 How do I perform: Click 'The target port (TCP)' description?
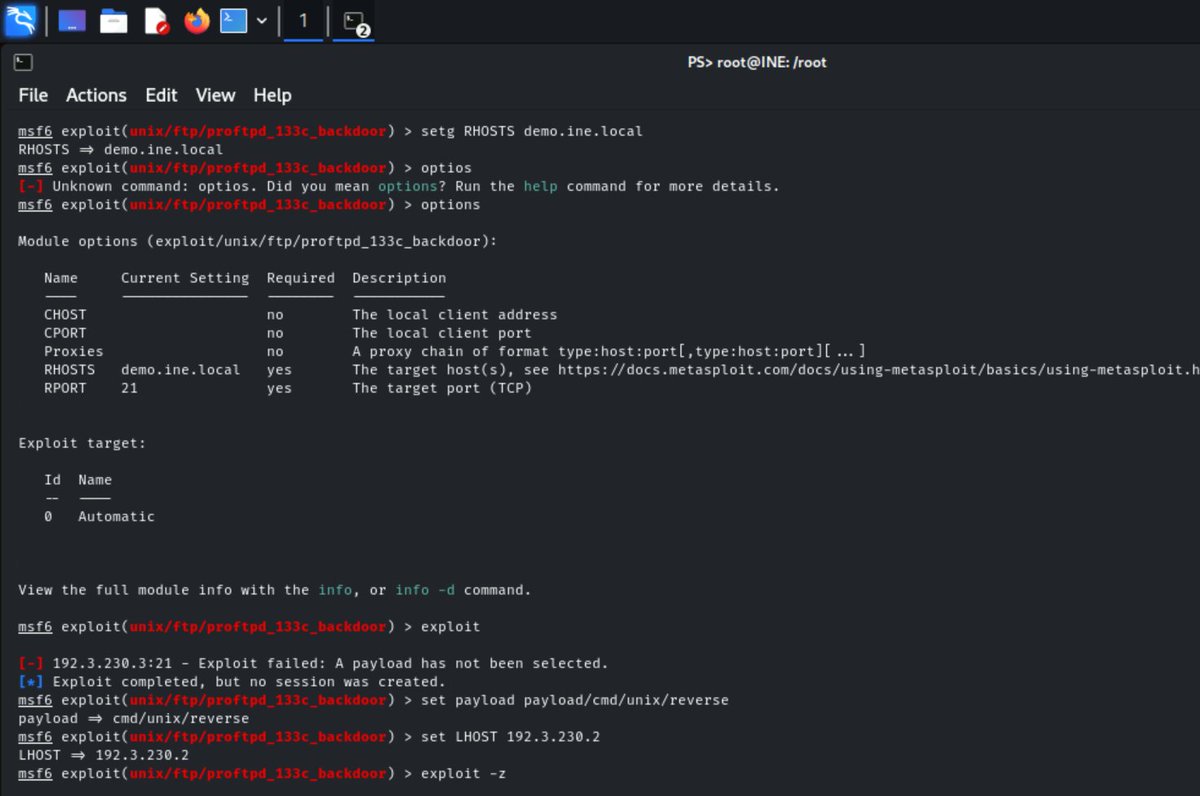pos(442,388)
